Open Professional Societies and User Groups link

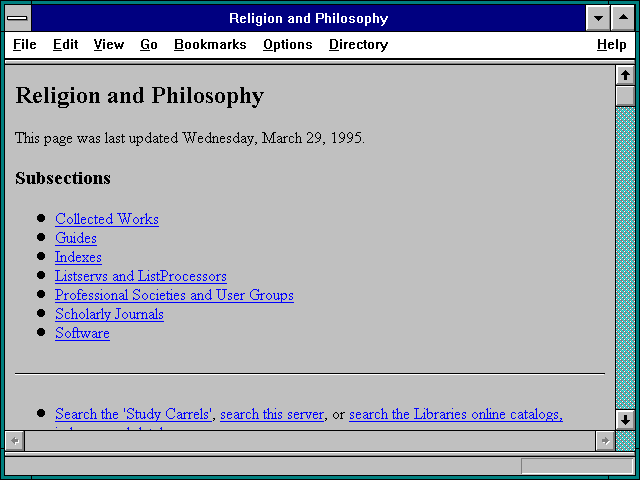174,295
